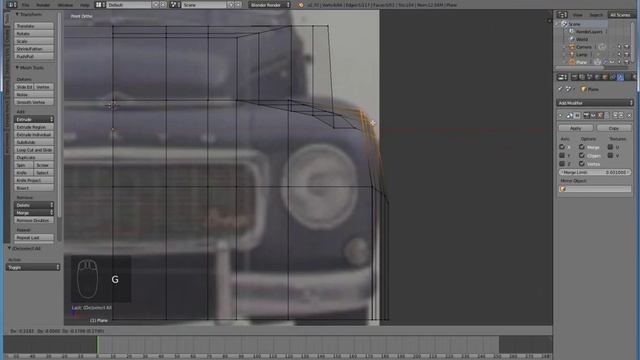Open the Render menu
Viewport: 640px width, 360px height.
pos(43,5)
